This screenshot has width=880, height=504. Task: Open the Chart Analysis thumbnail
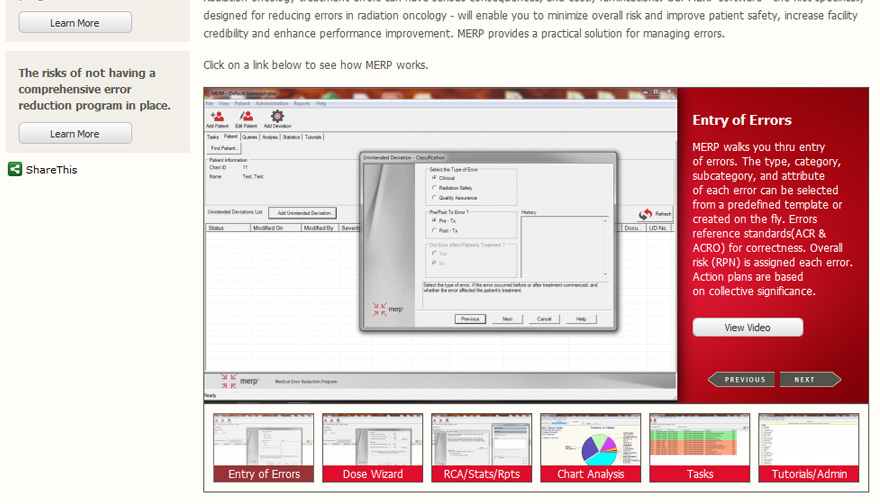(590, 447)
